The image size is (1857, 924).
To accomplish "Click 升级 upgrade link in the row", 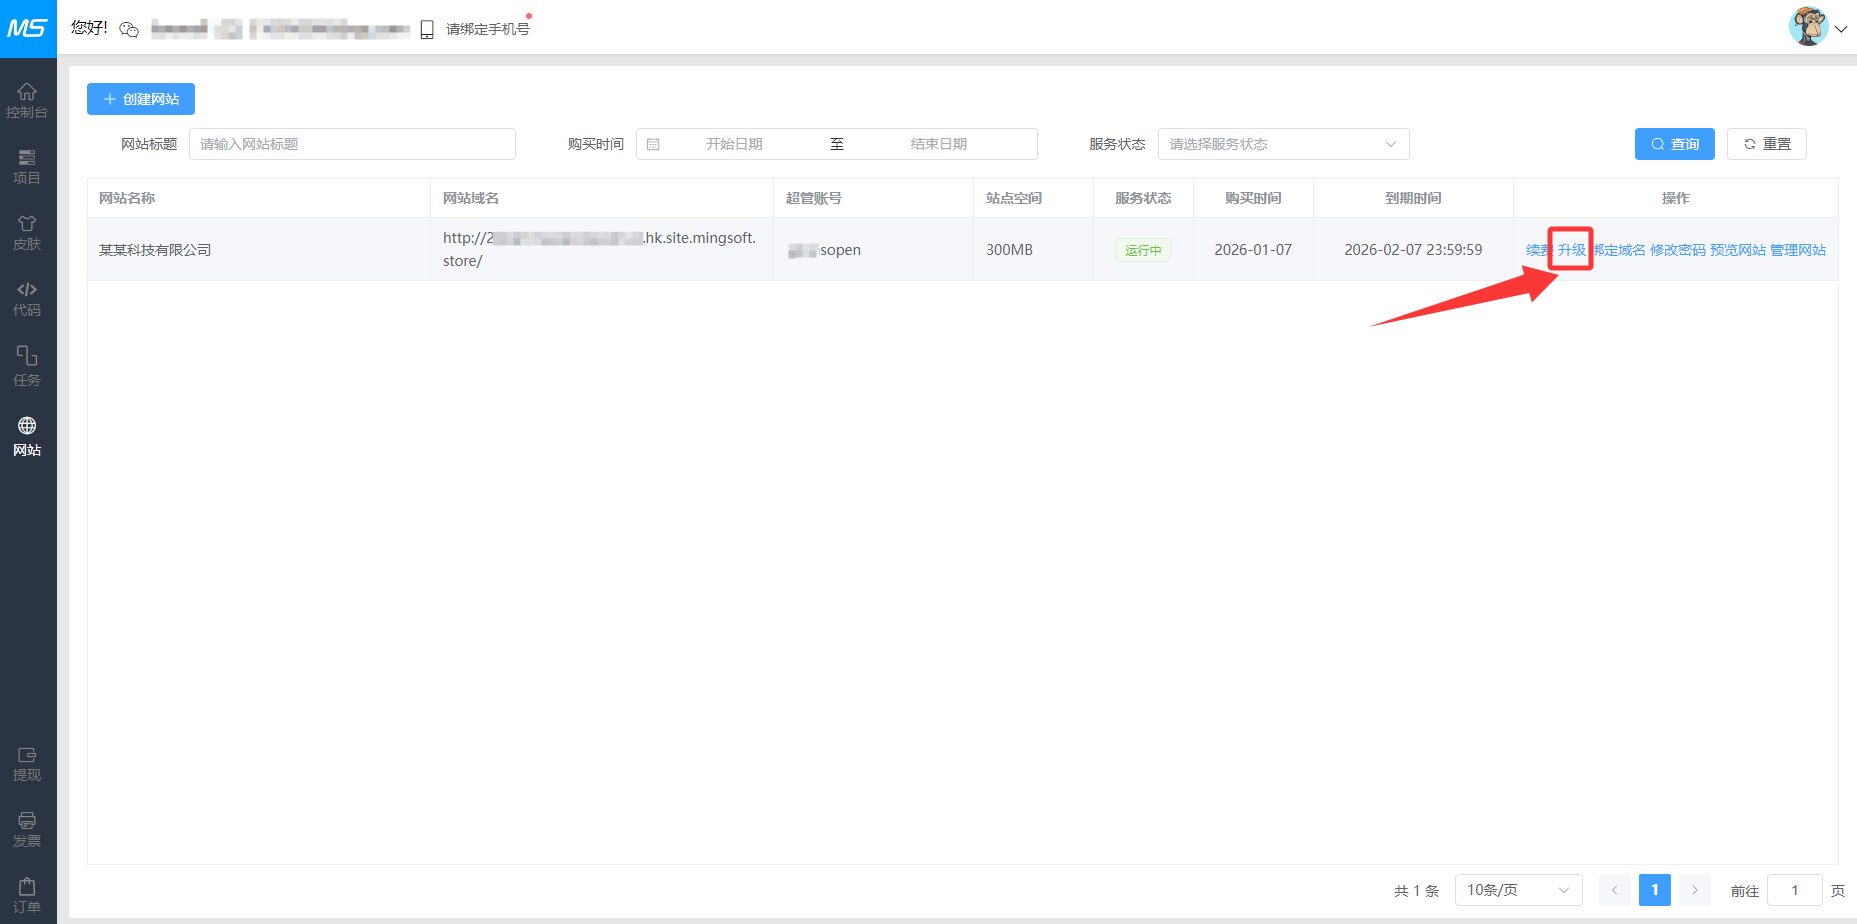I will [1571, 250].
